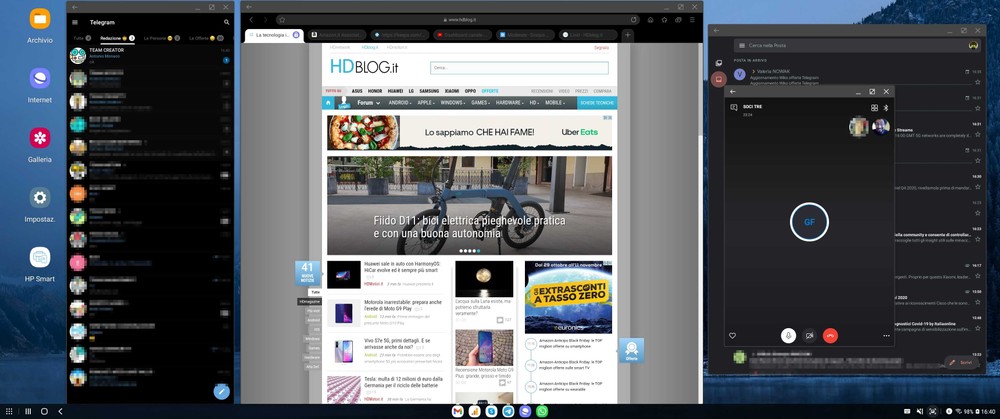Viewport: 1000px width, 419px height.
Task: Click the OFFERTE link in the brand bar
Action: click(489, 91)
